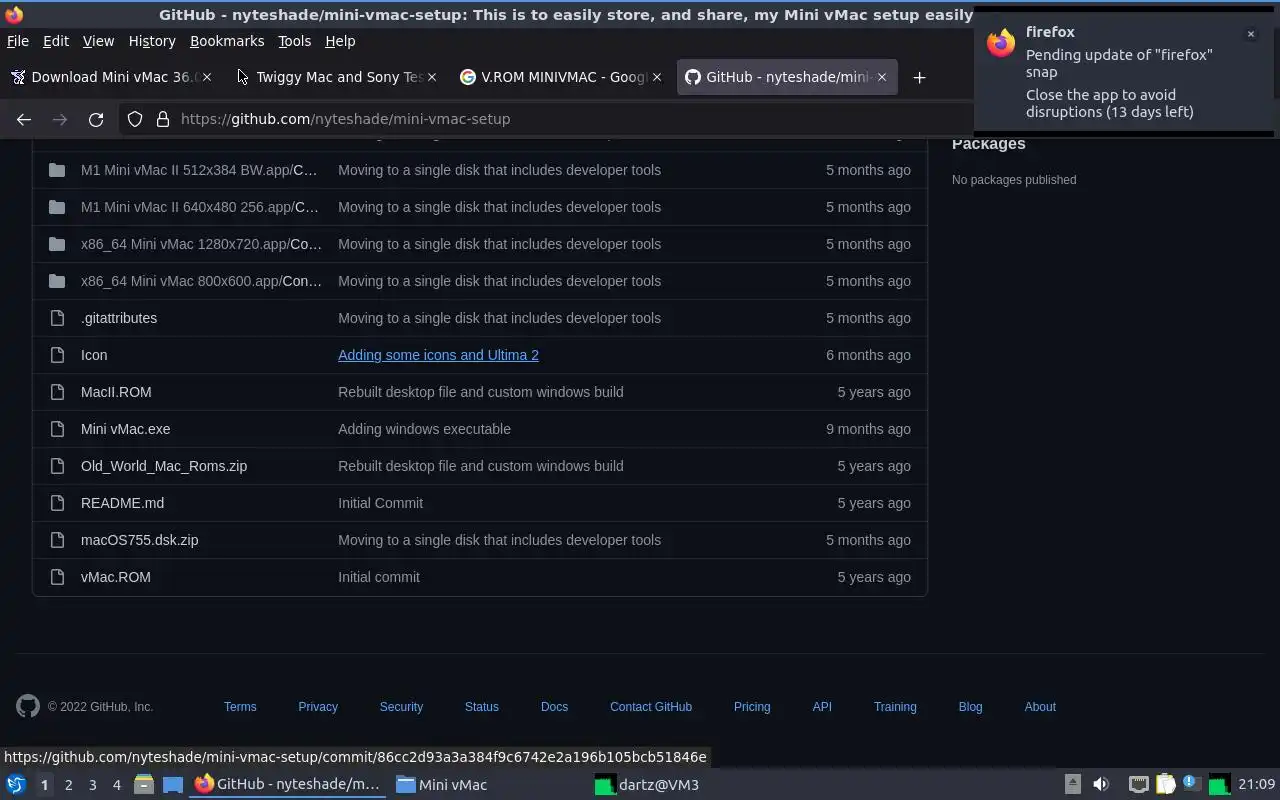Open the MacII.ROM file
1280x800 pixels.
tap(116, 392)
